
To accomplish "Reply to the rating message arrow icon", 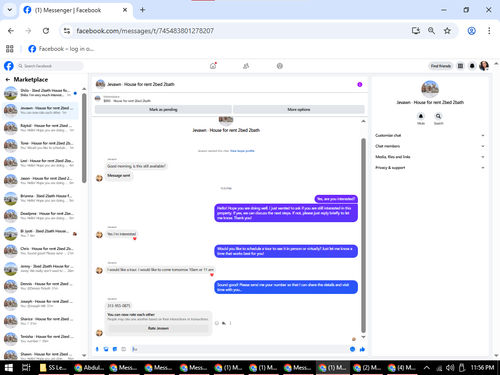I will tap(224, 323).
